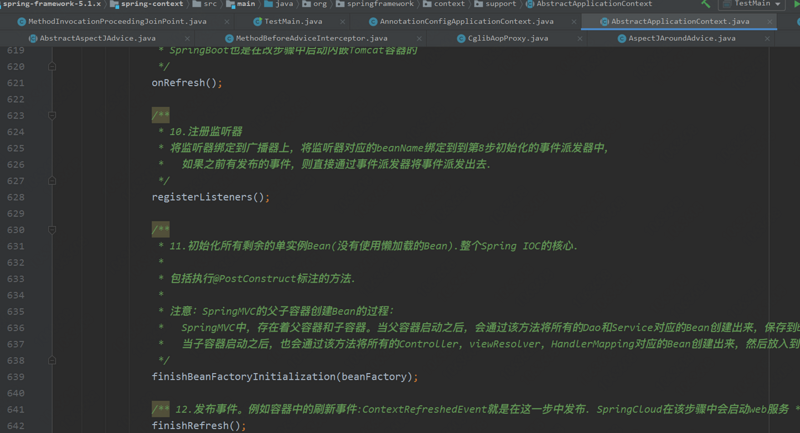Click spring-framework-5.1.x breadcrumb
Viewport: 800px width, 433px height.
point(52,4)
